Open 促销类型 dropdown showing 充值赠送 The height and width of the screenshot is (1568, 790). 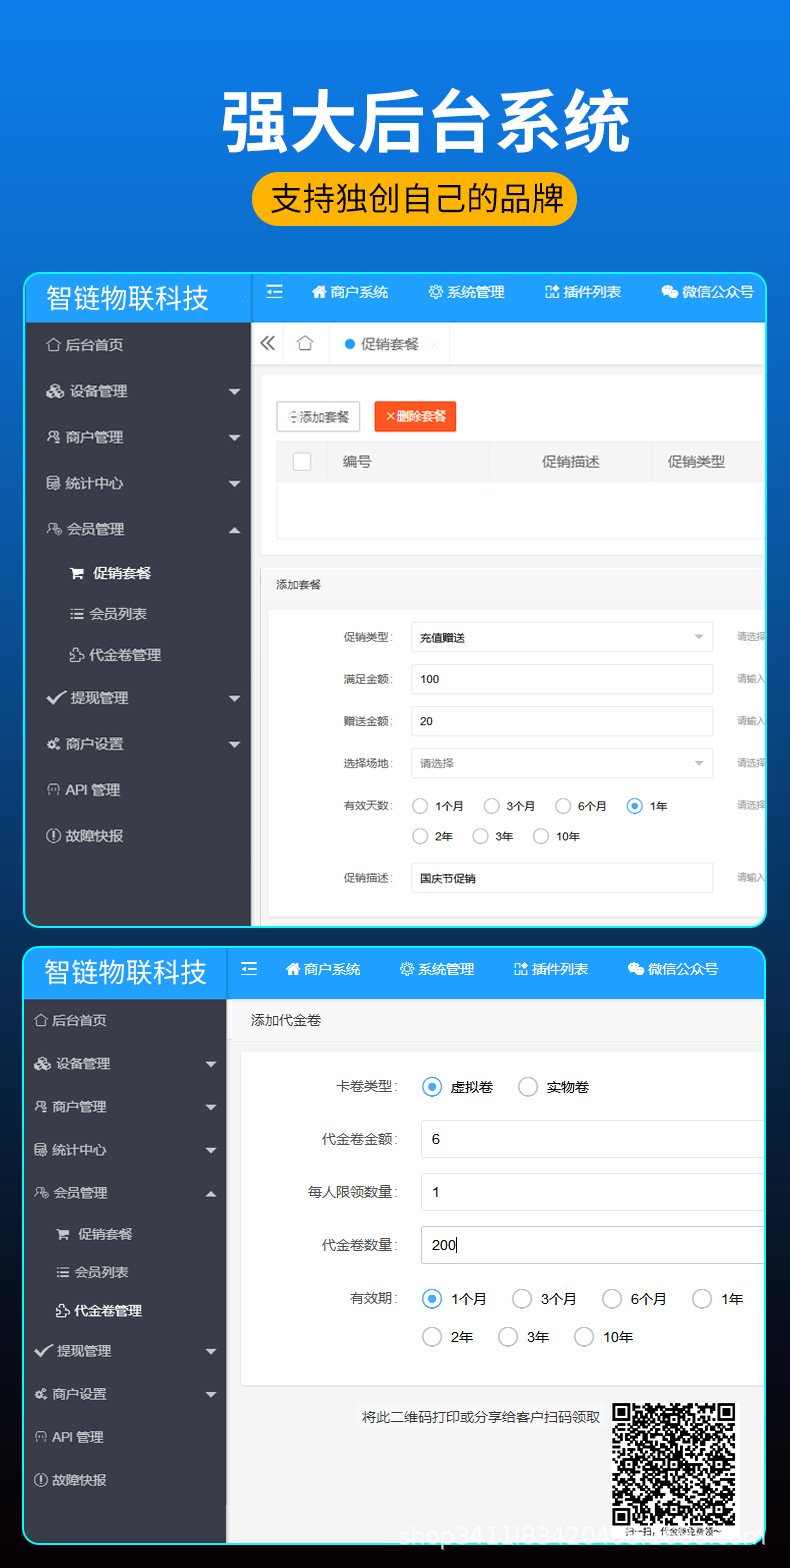tap(562, 637)
